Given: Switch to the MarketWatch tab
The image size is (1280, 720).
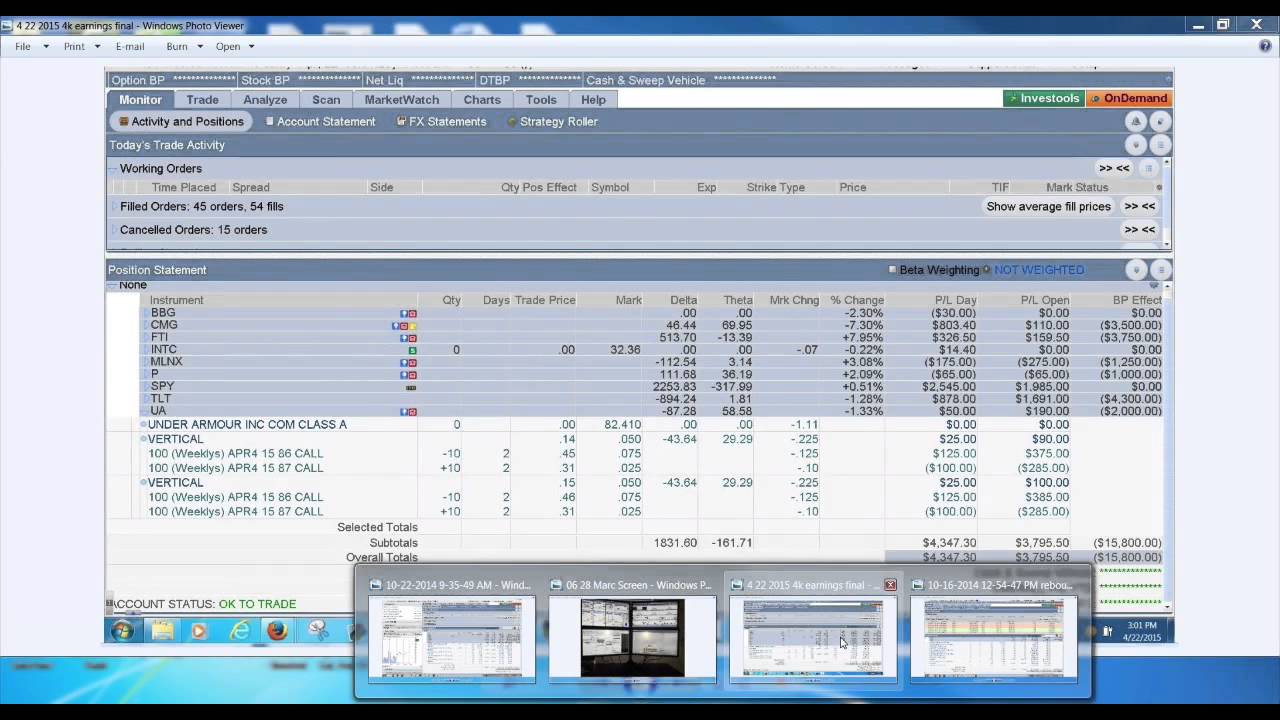Looking at the screenshot, I should coord(402,99).
